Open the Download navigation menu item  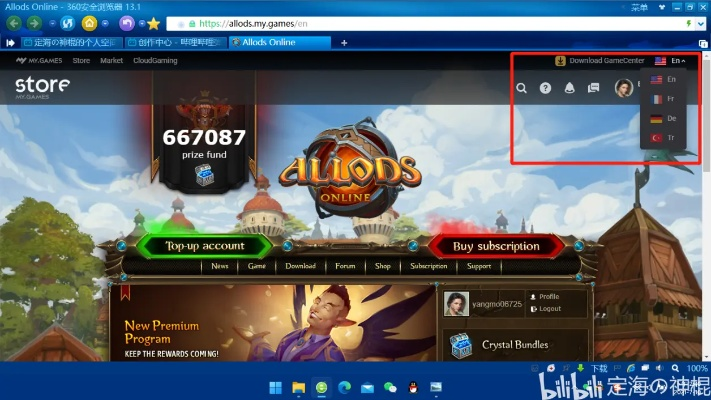[300, 266]
